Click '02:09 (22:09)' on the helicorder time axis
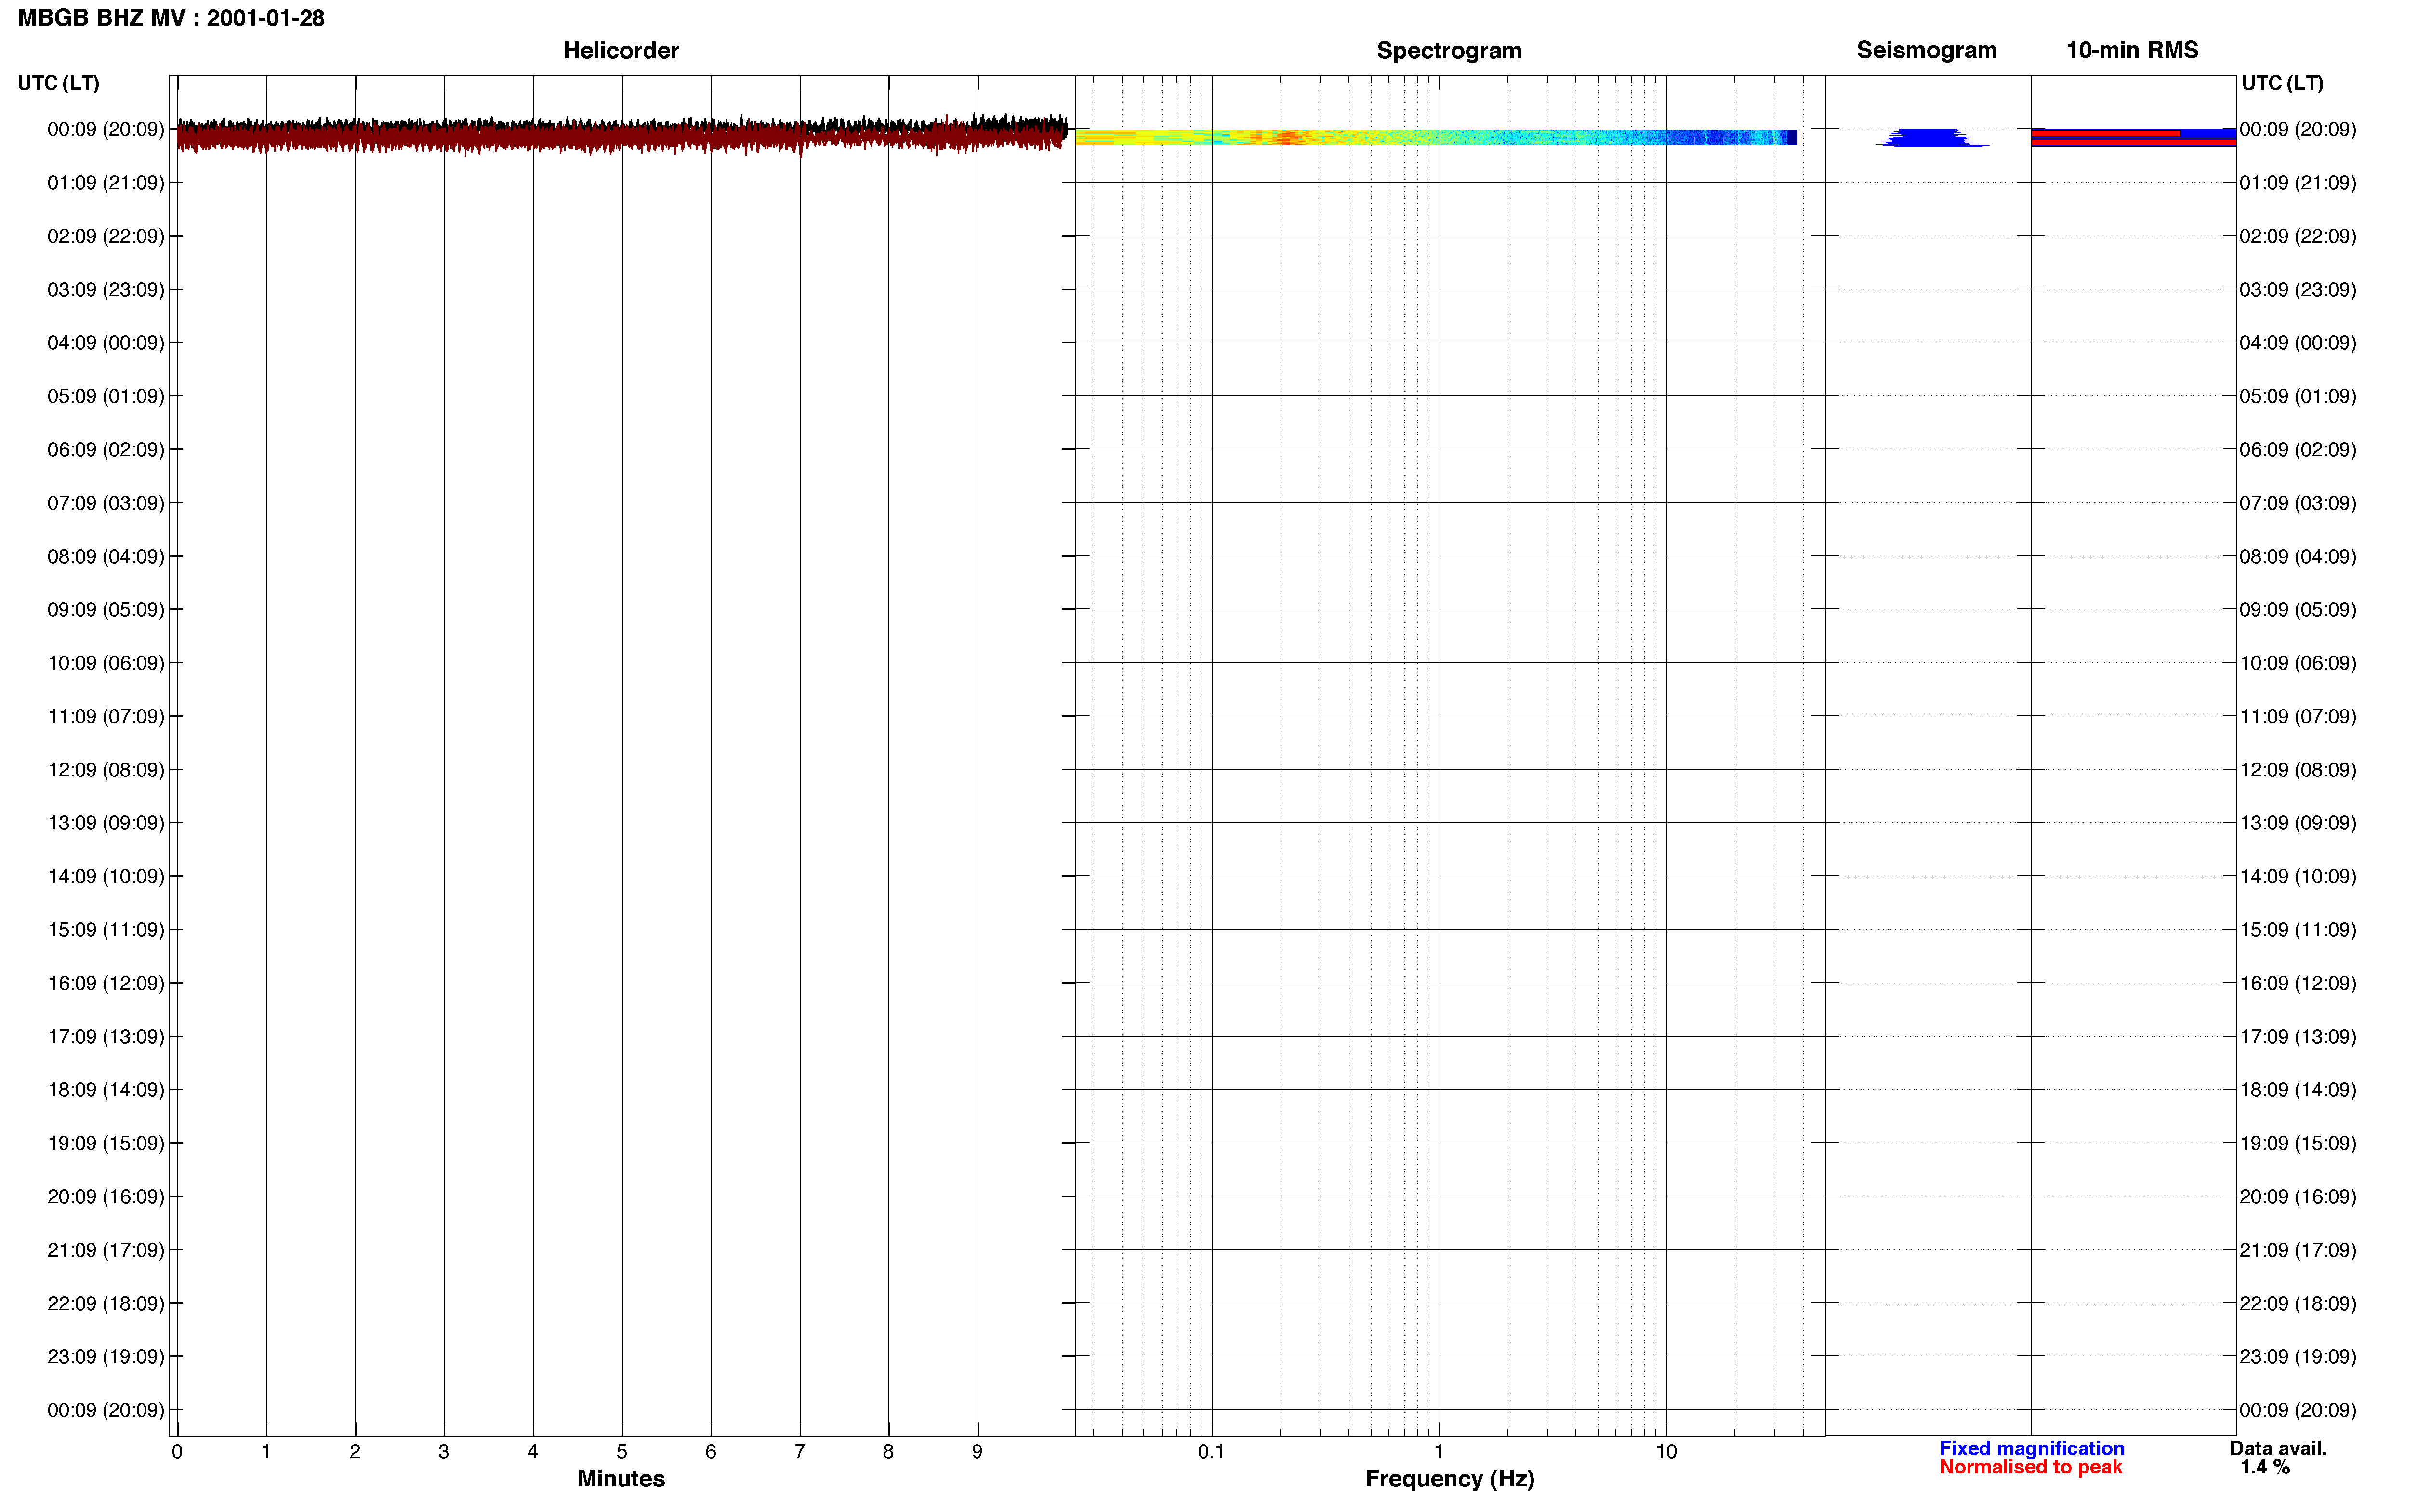The width and height of the screenshot is (2418, 1512). click(x=106, y=236)
